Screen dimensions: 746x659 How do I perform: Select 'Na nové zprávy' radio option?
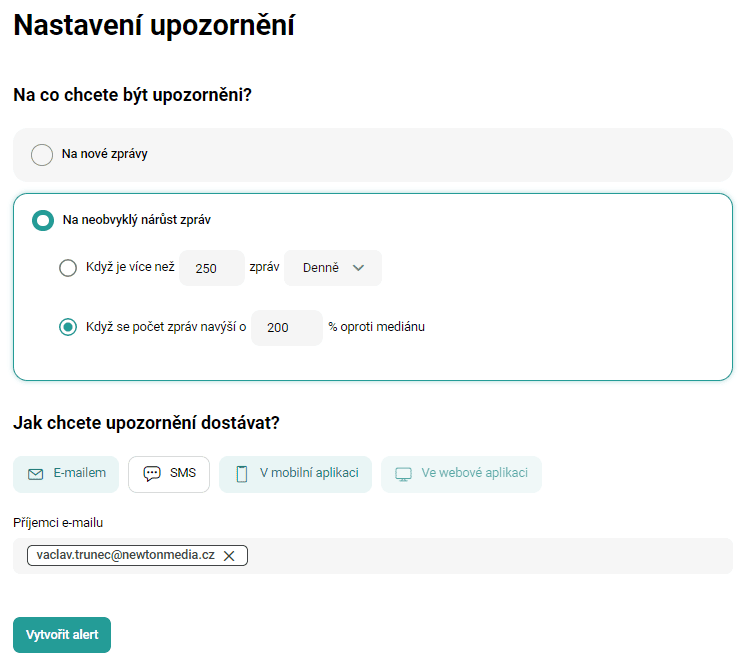click(42, 155)
